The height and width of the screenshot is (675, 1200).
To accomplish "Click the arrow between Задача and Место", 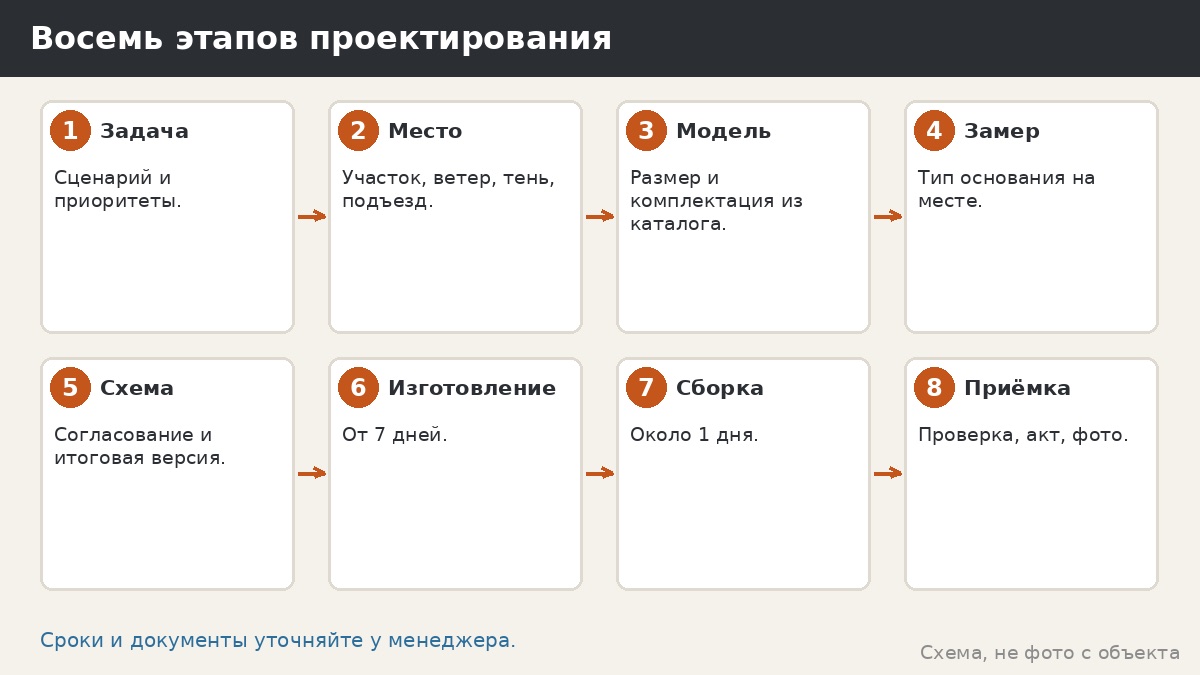I will tap(312, 216).
